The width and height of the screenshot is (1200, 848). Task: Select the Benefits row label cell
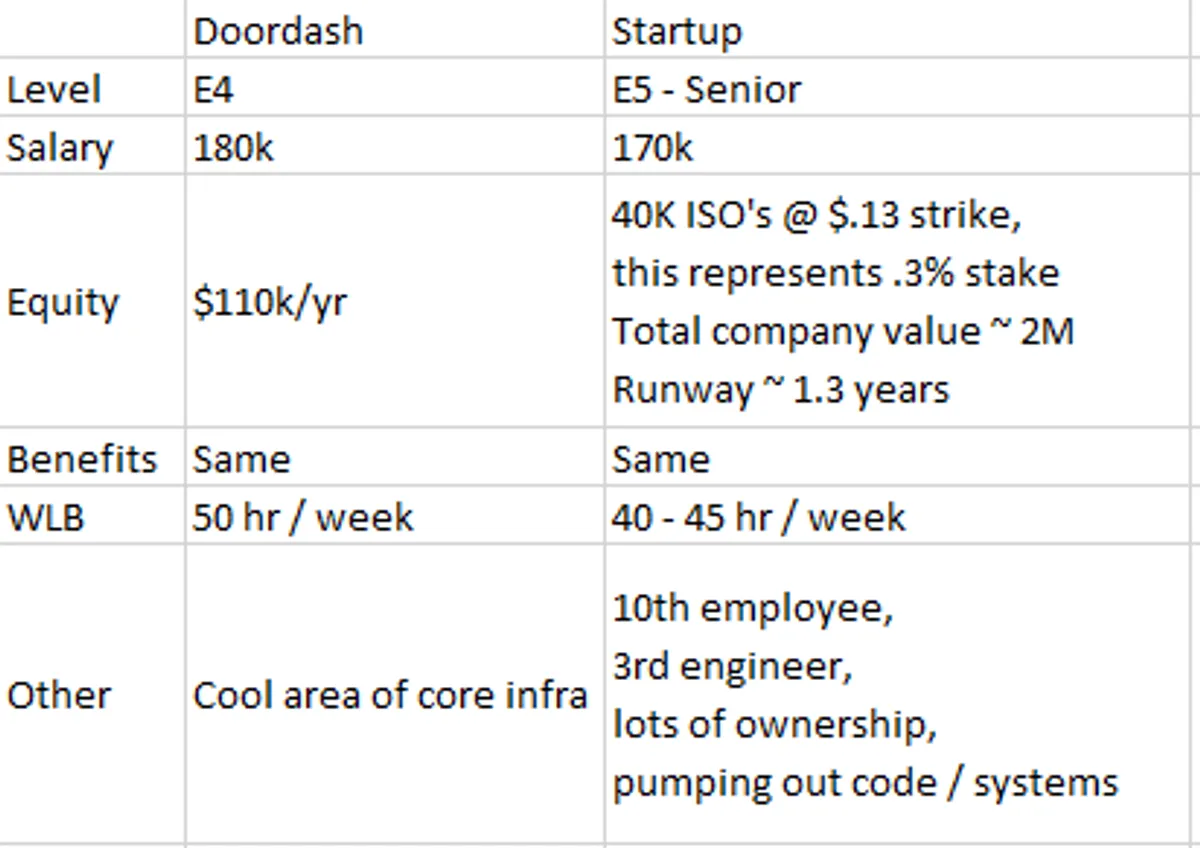click(82, 459)
